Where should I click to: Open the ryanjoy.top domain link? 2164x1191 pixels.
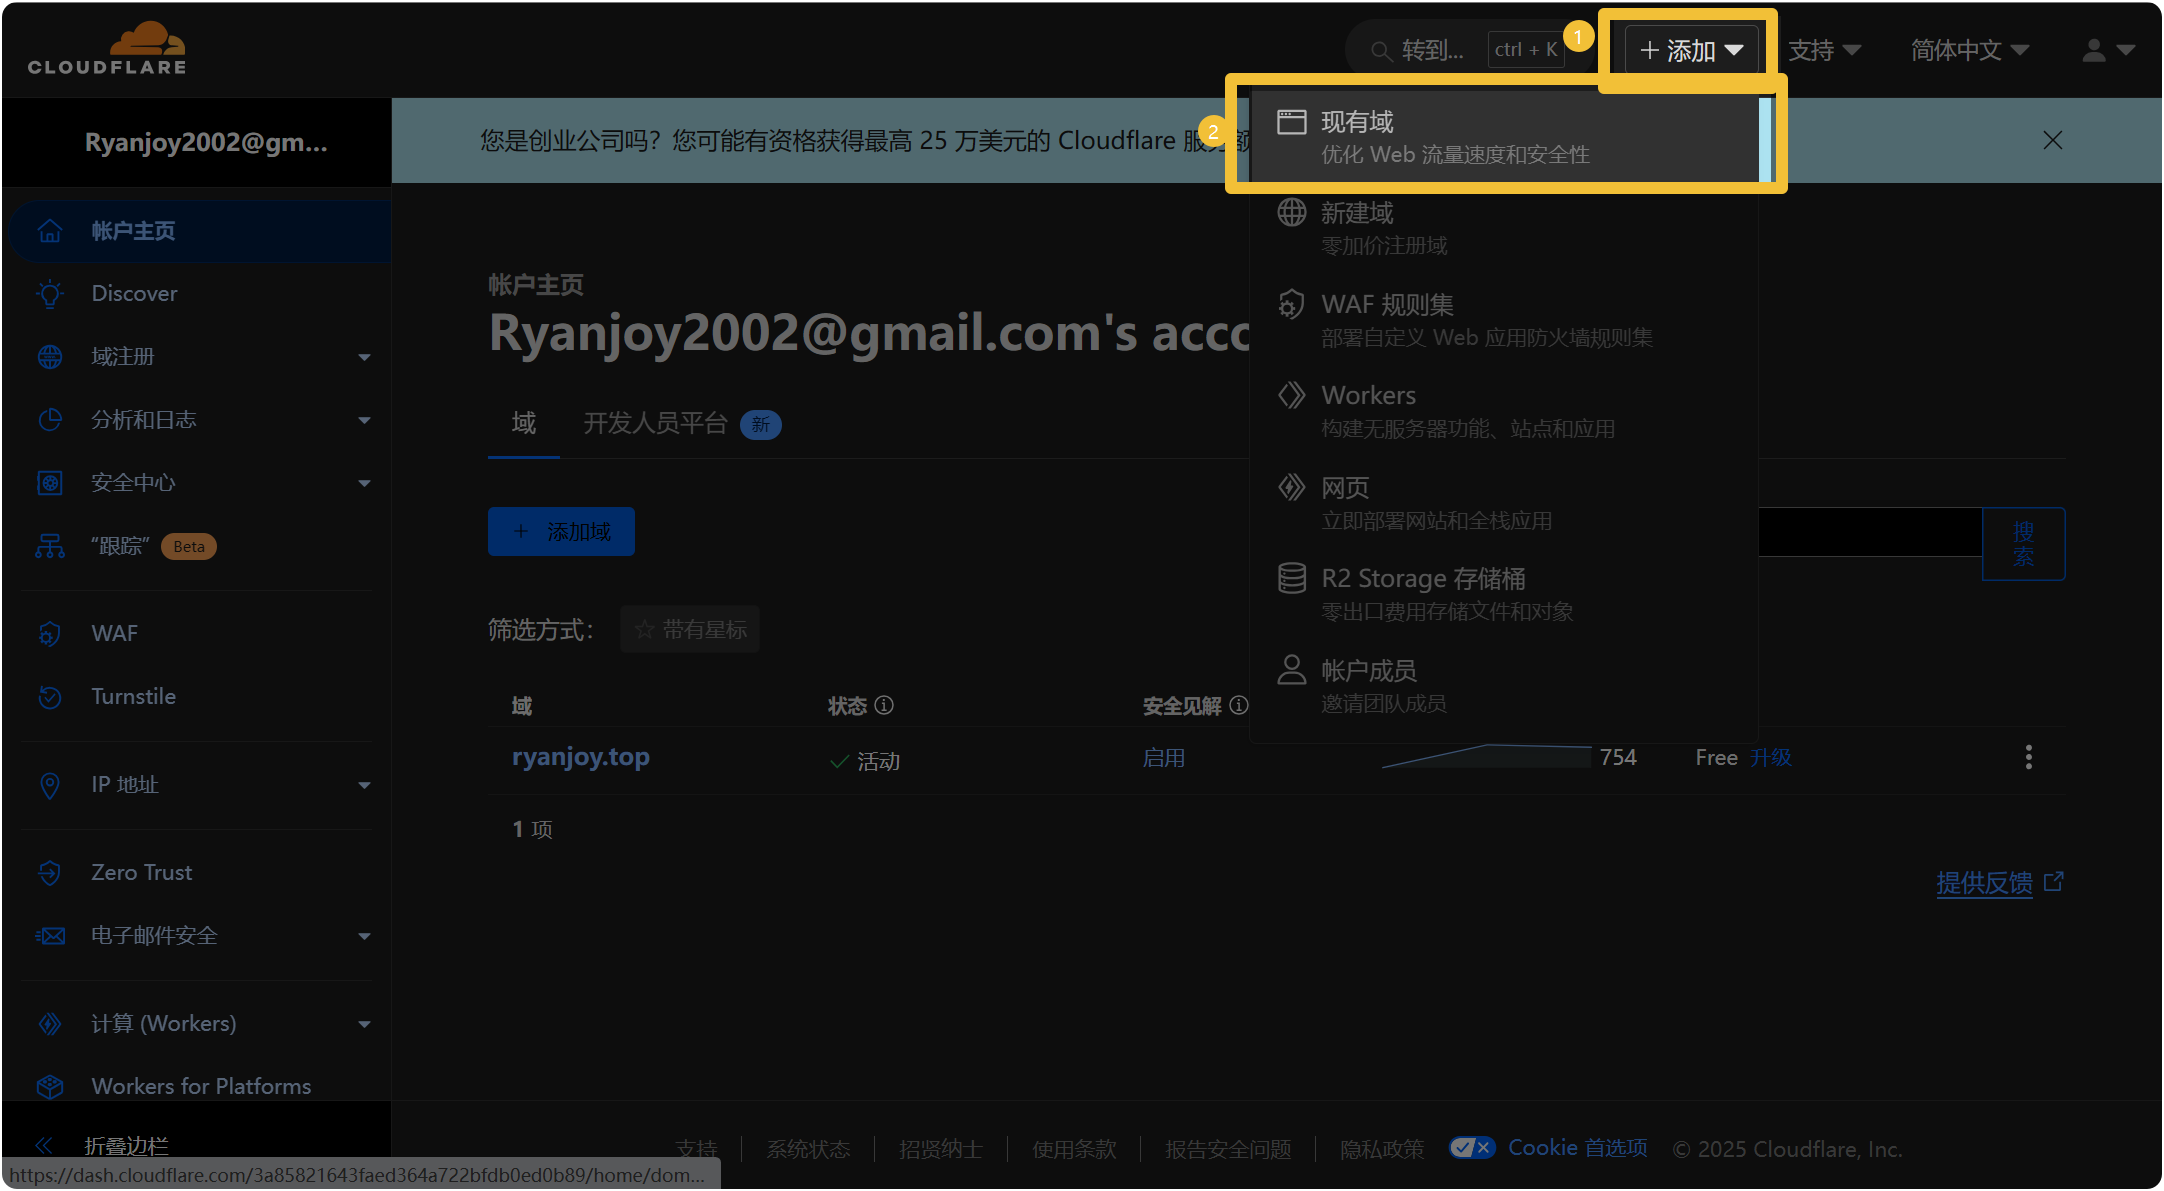click(x=580, y=757)
